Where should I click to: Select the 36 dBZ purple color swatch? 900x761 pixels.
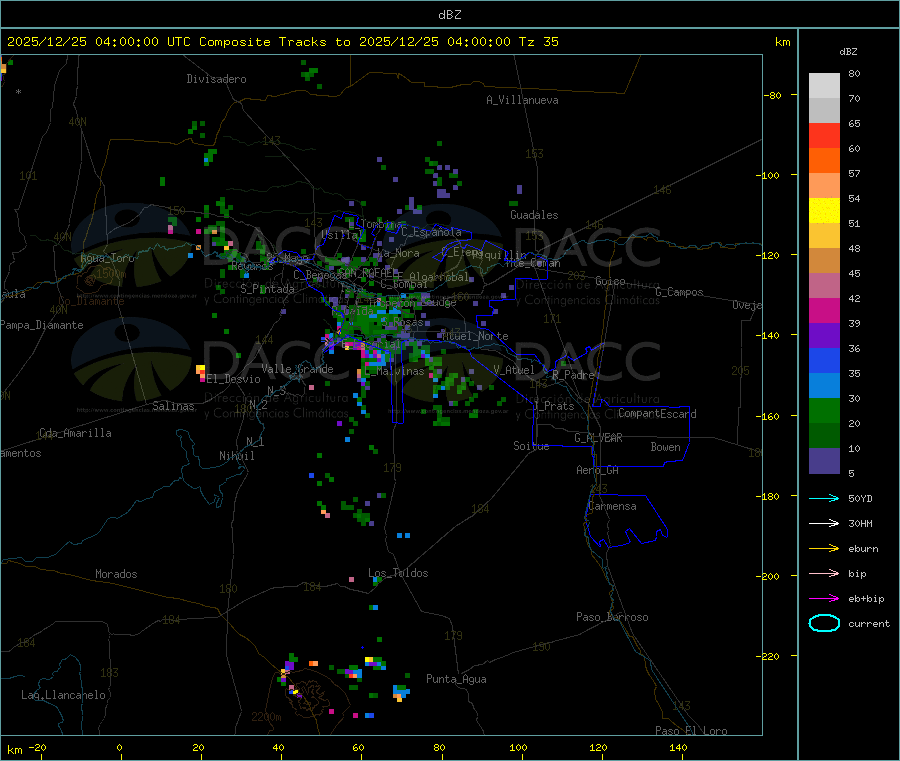click(824, 336)
